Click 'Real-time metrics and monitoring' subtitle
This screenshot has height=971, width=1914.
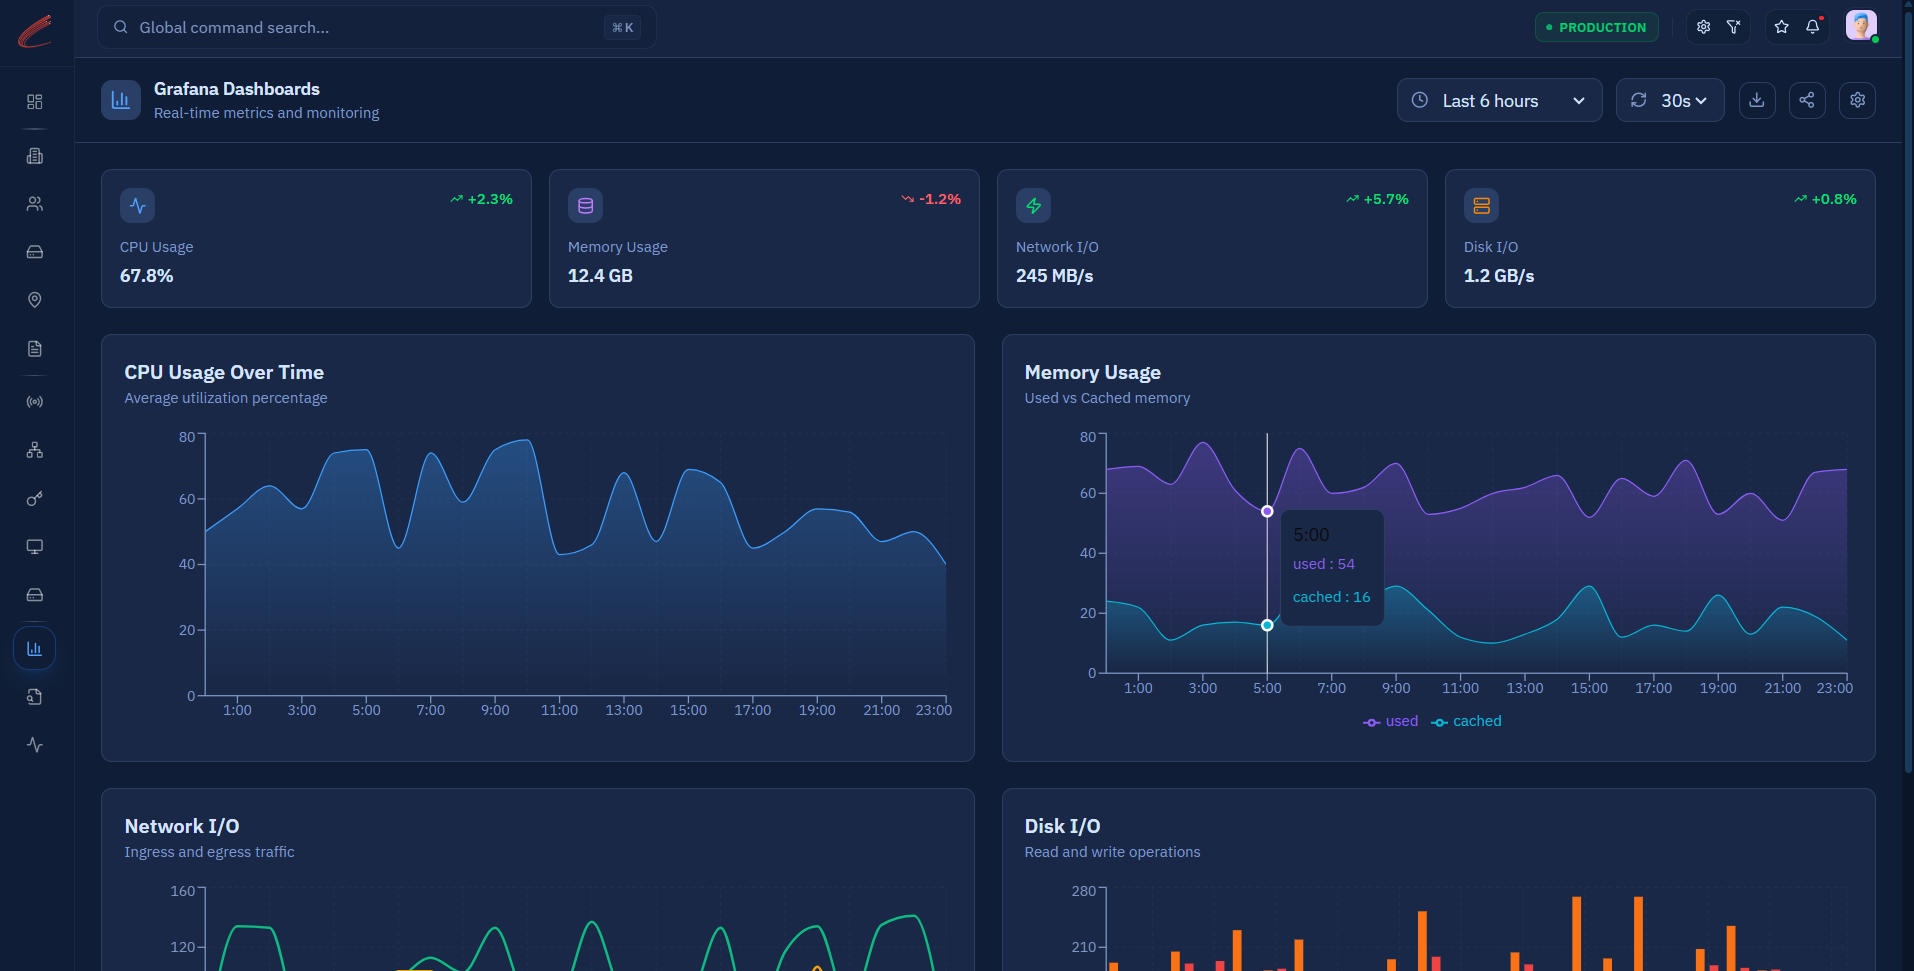coord(267,113)
